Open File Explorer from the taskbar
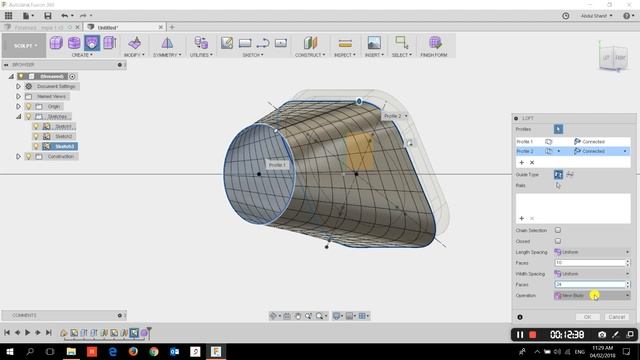The width and height of the screenshot is (640, 360). point(71,351)
